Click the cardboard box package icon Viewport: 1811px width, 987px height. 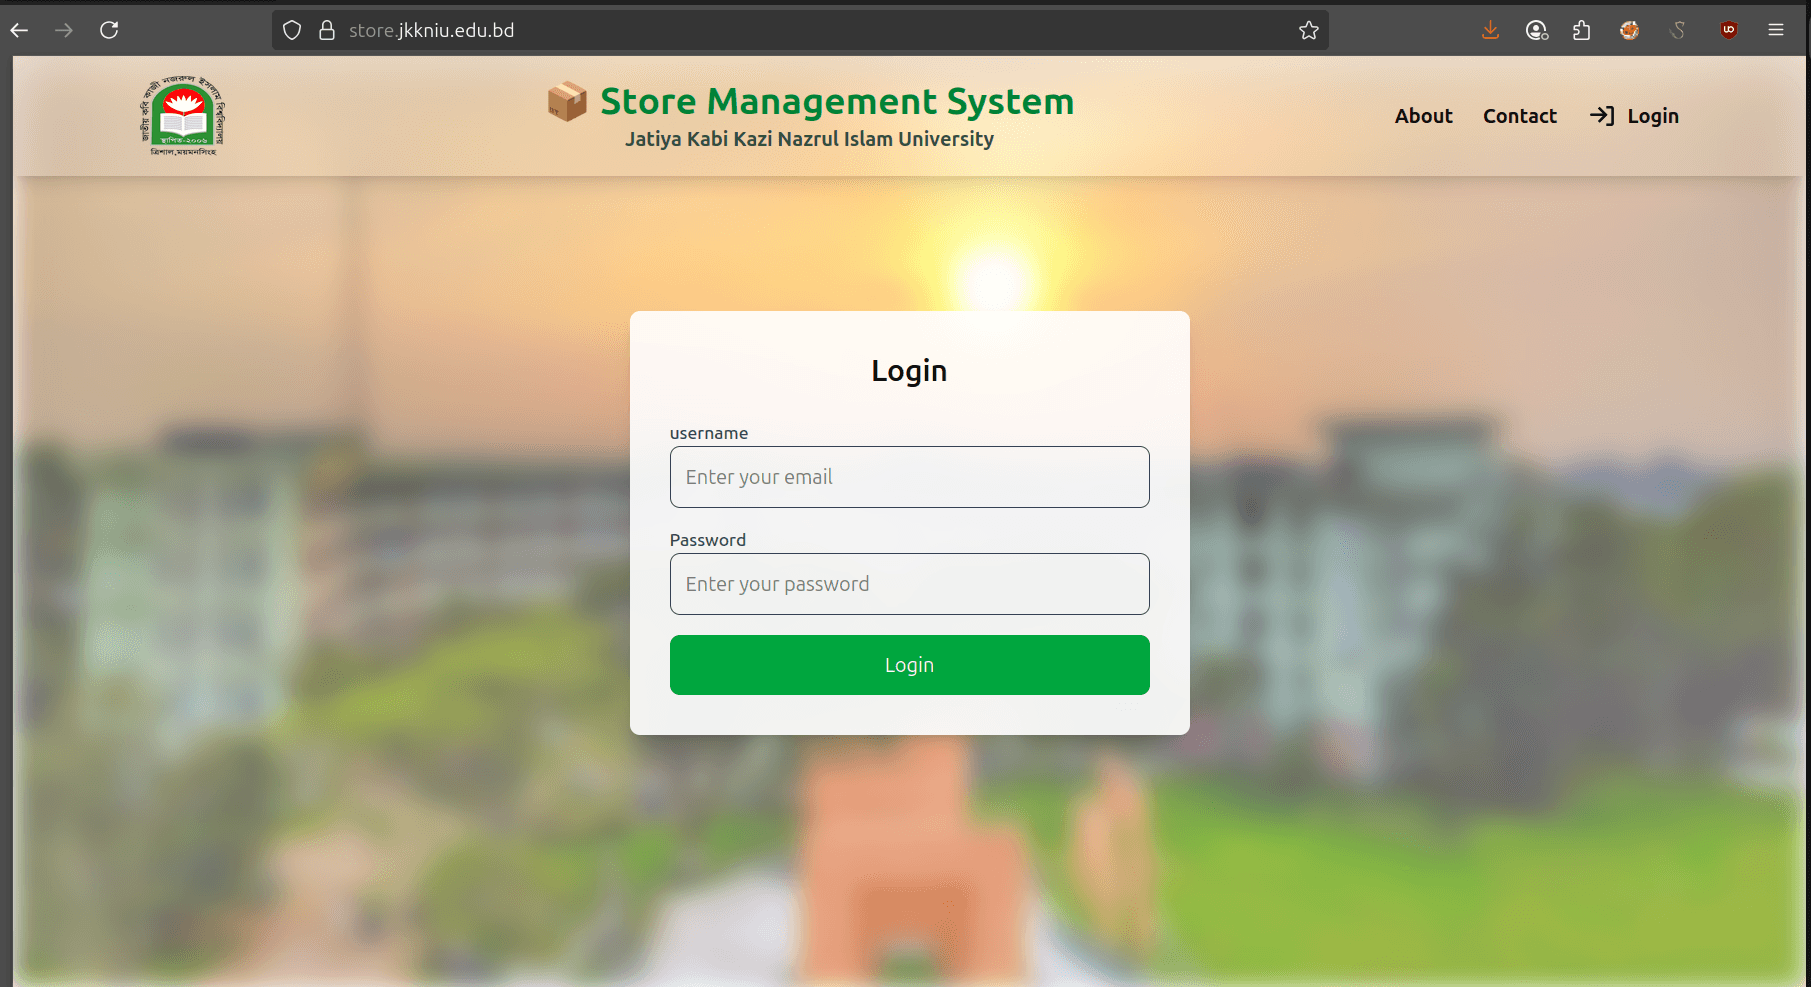tap(567, 101)
